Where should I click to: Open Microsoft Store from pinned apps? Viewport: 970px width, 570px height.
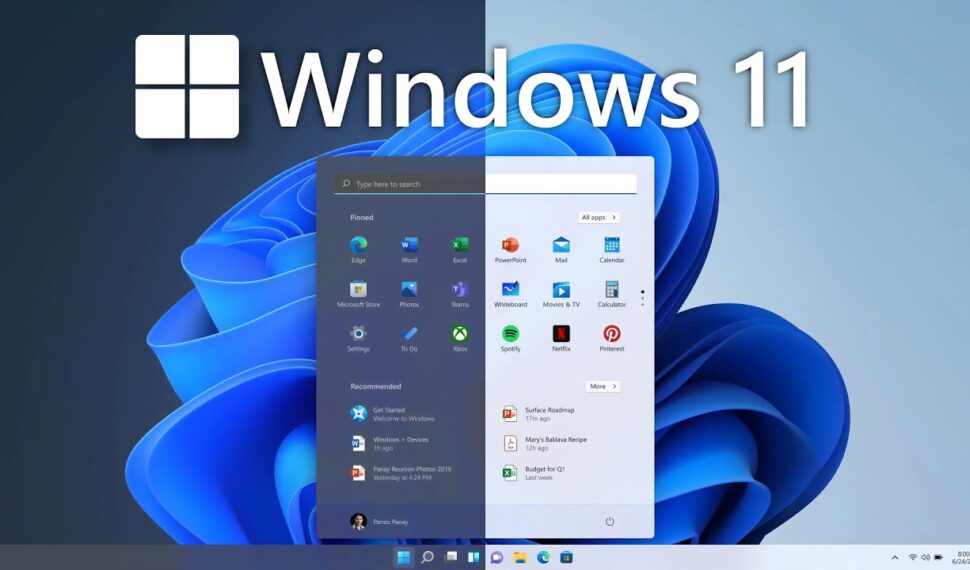pyautogui.click(x=358, y=290)
